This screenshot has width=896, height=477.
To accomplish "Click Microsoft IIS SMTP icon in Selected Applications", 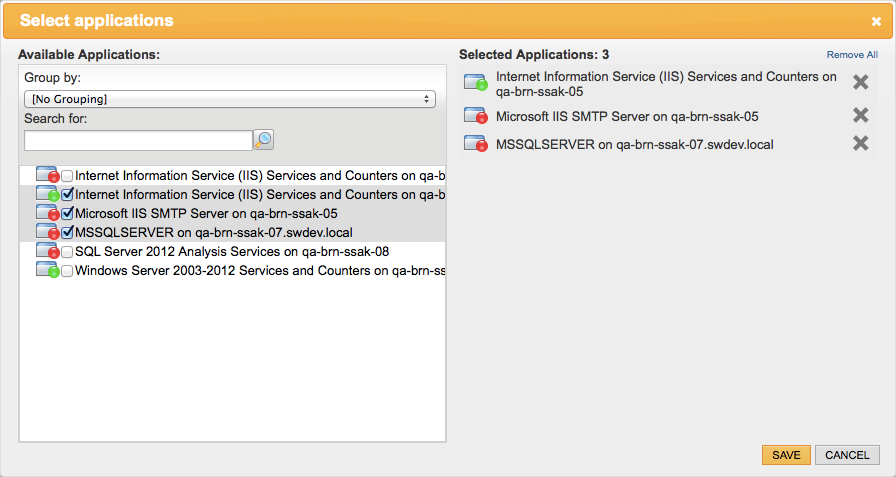I will point(475,115).
